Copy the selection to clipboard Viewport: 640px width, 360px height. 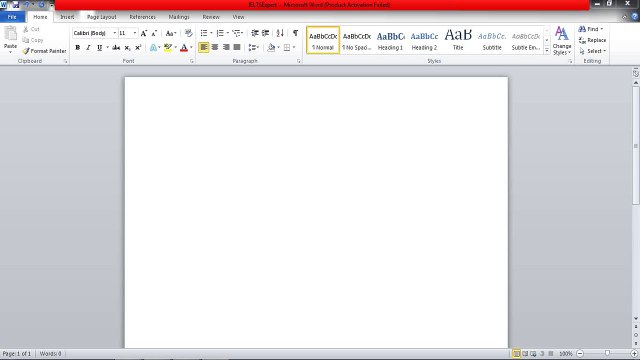tap(33, 40)
